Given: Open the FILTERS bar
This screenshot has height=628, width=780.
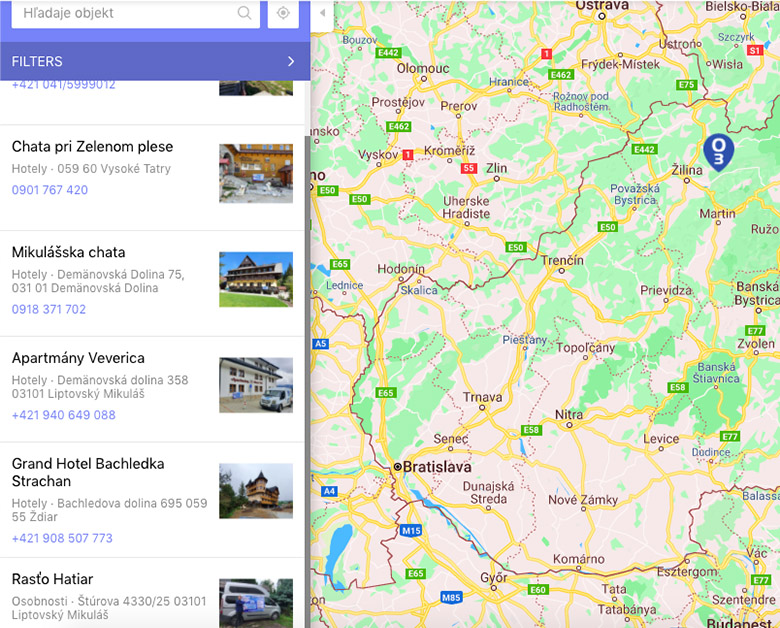Looking at the screenshot, I should coord(155,61).
